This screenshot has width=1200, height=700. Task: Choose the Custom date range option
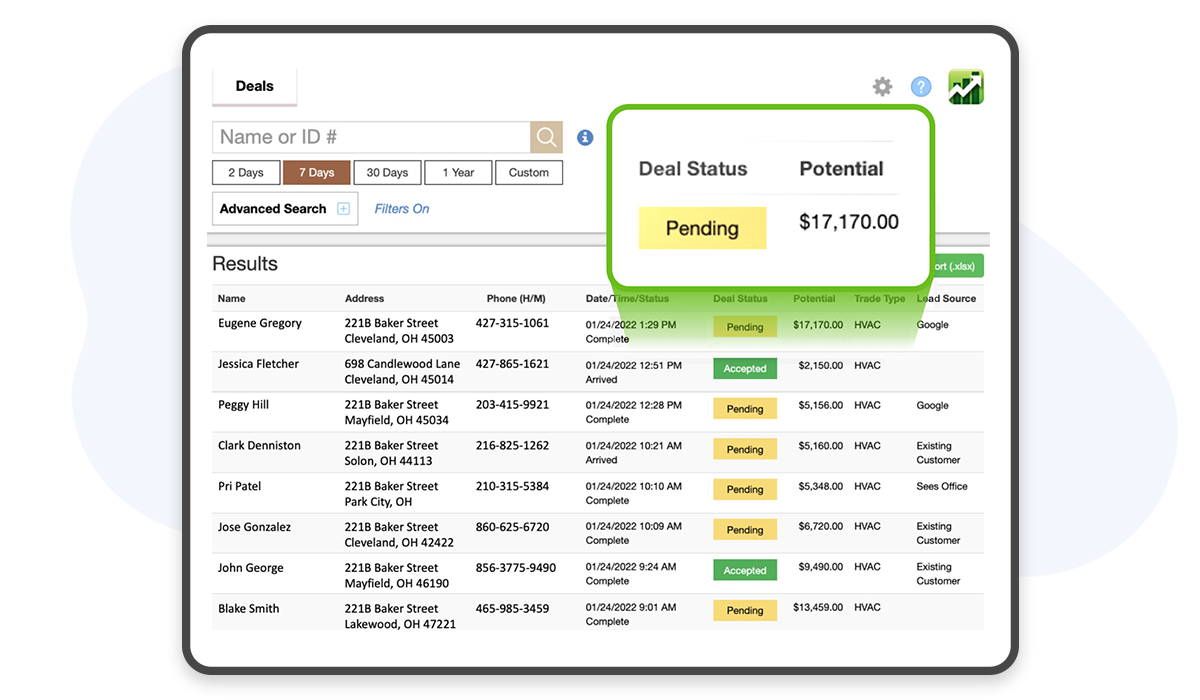click(x=528, y=173)
